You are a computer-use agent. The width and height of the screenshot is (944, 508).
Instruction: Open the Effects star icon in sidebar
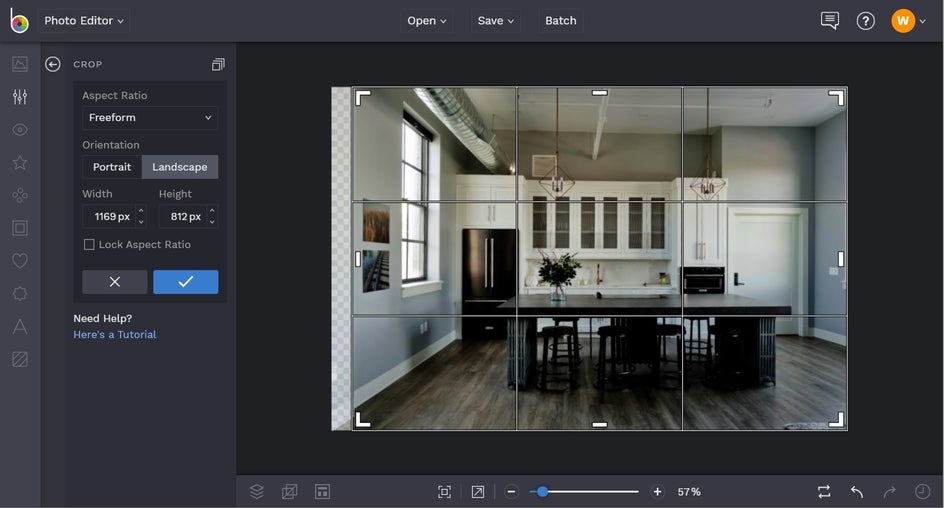click(x=20, y=162)
